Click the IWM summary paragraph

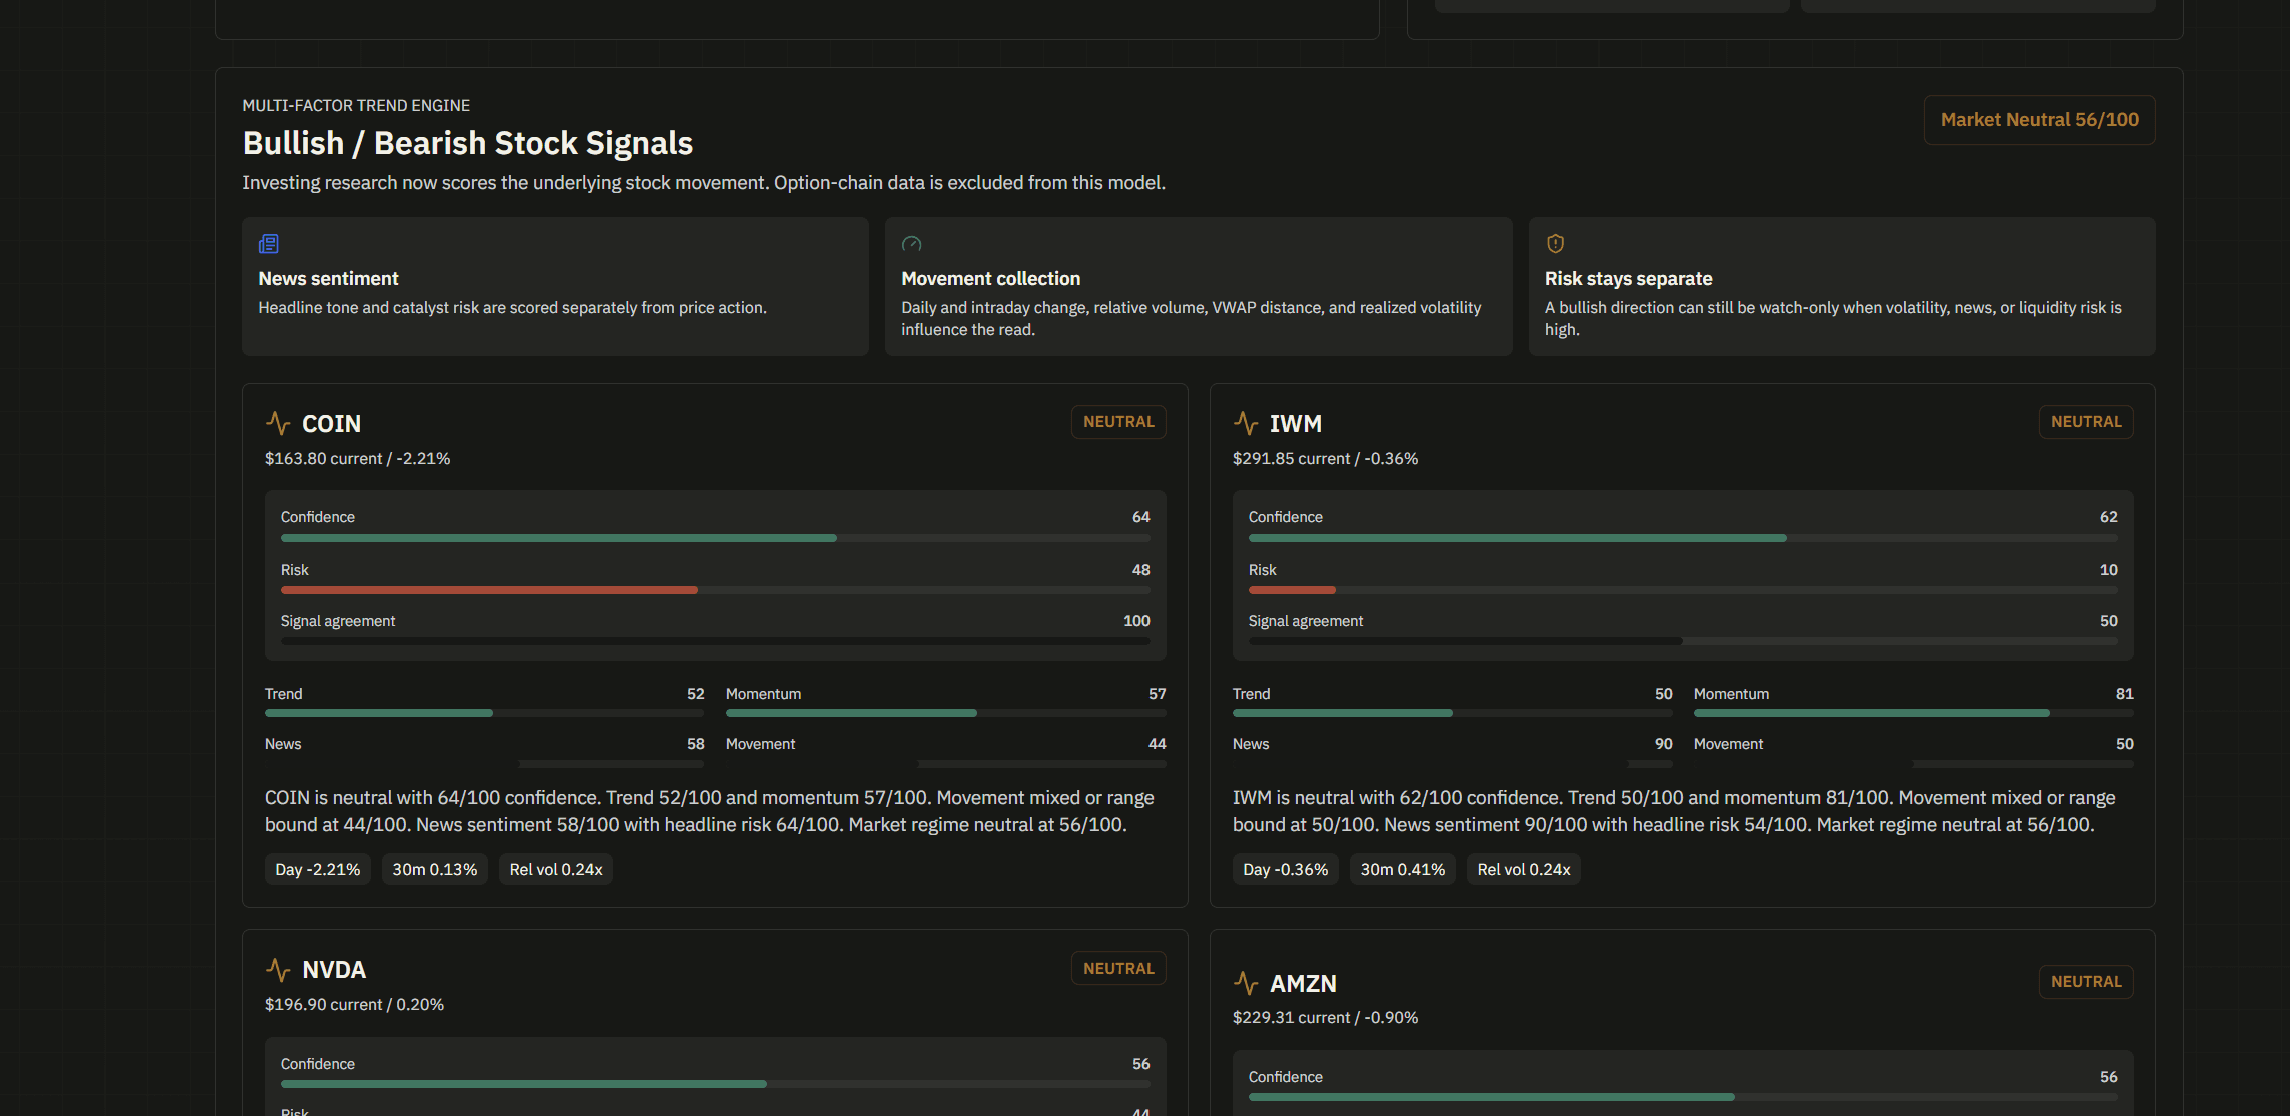pyautogui.click(x=1675, y=811)
